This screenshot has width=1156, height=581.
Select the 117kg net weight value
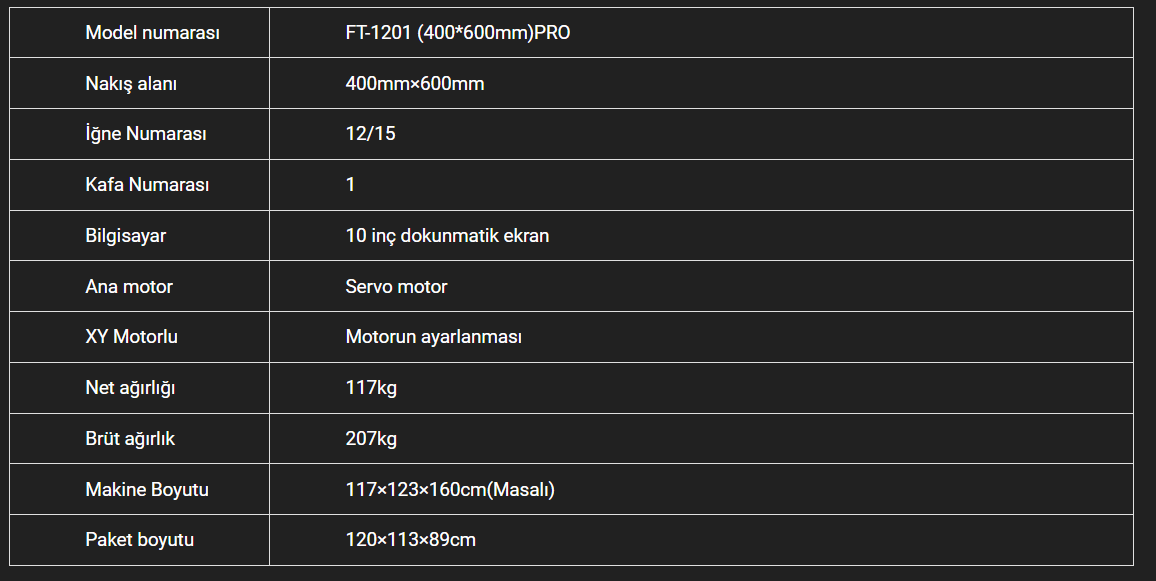pos(371,388)
